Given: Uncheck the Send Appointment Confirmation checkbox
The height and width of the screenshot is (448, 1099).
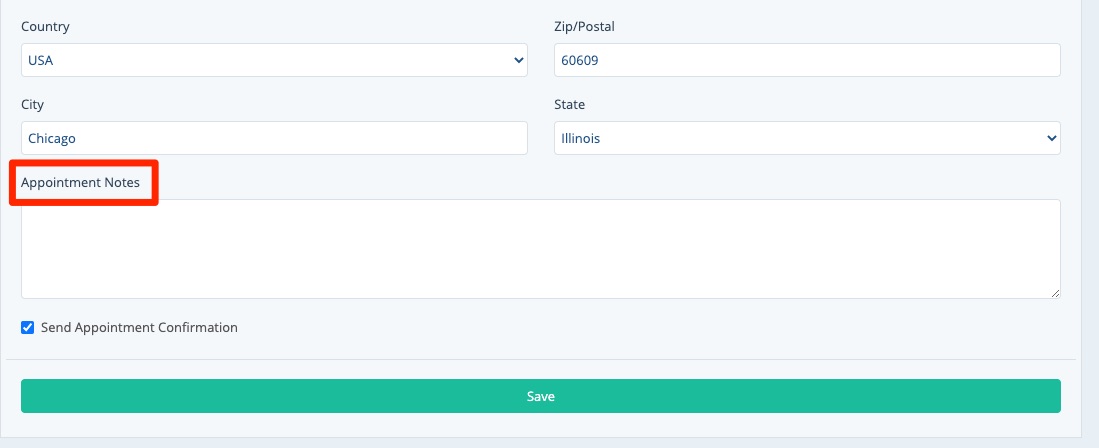Looking at the screenshot, I should tap(28, 327).
